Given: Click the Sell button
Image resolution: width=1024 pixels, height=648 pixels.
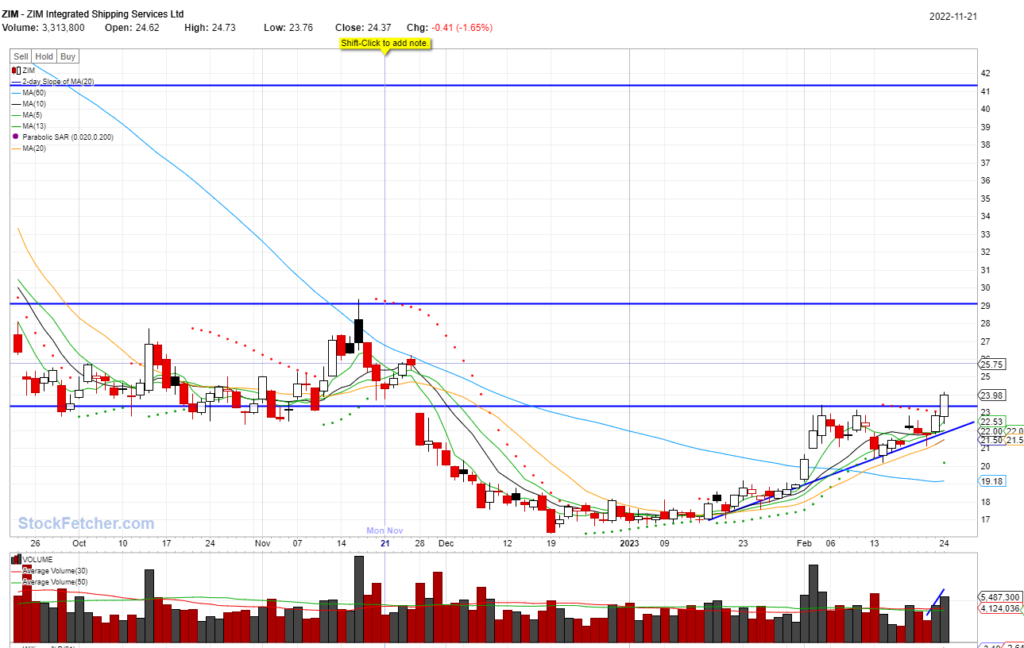Looking at the screenshot, I should click(21, 57).
